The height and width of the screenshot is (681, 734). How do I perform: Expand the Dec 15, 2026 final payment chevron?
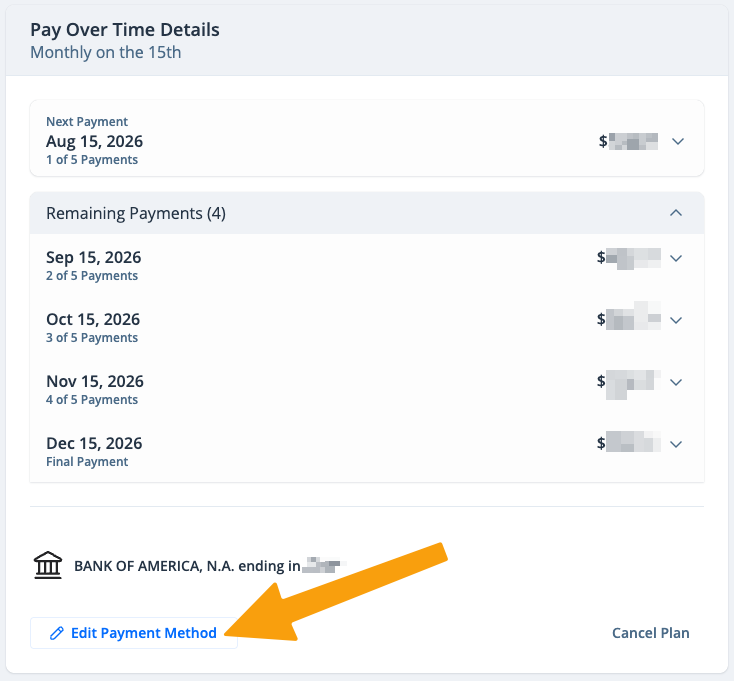click(675, 444)
